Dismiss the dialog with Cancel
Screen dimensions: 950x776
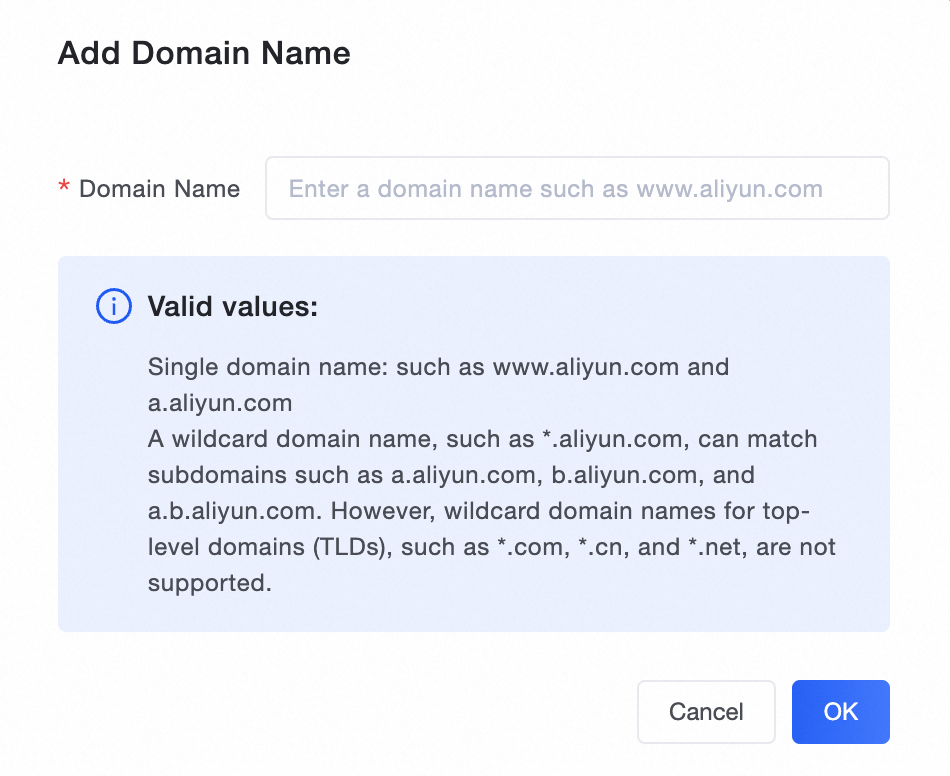[706, 712]
